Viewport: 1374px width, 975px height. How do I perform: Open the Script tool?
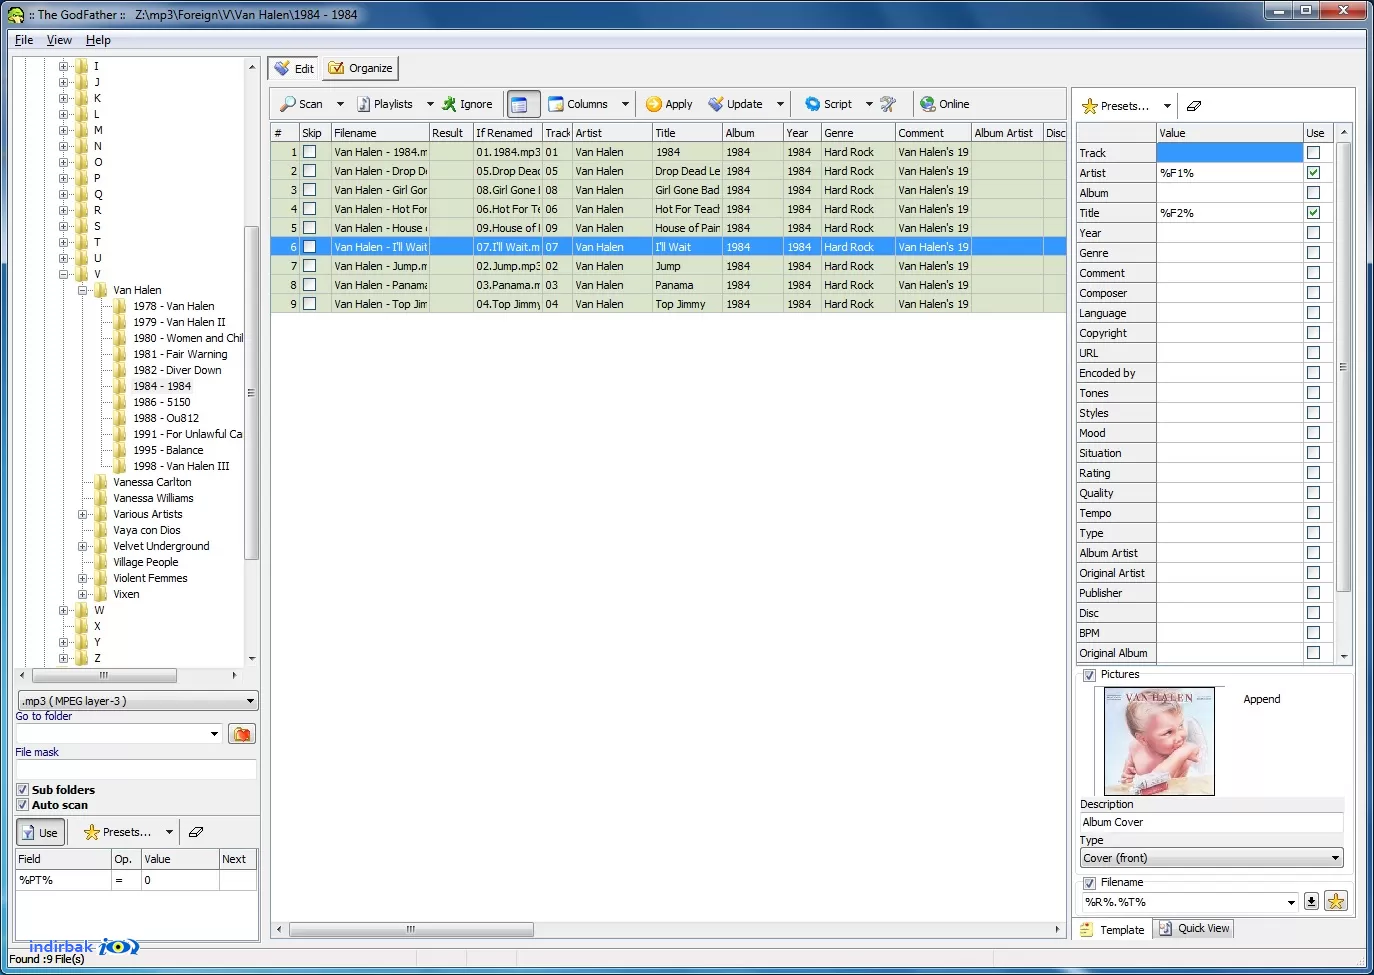(x=829, y=104)
